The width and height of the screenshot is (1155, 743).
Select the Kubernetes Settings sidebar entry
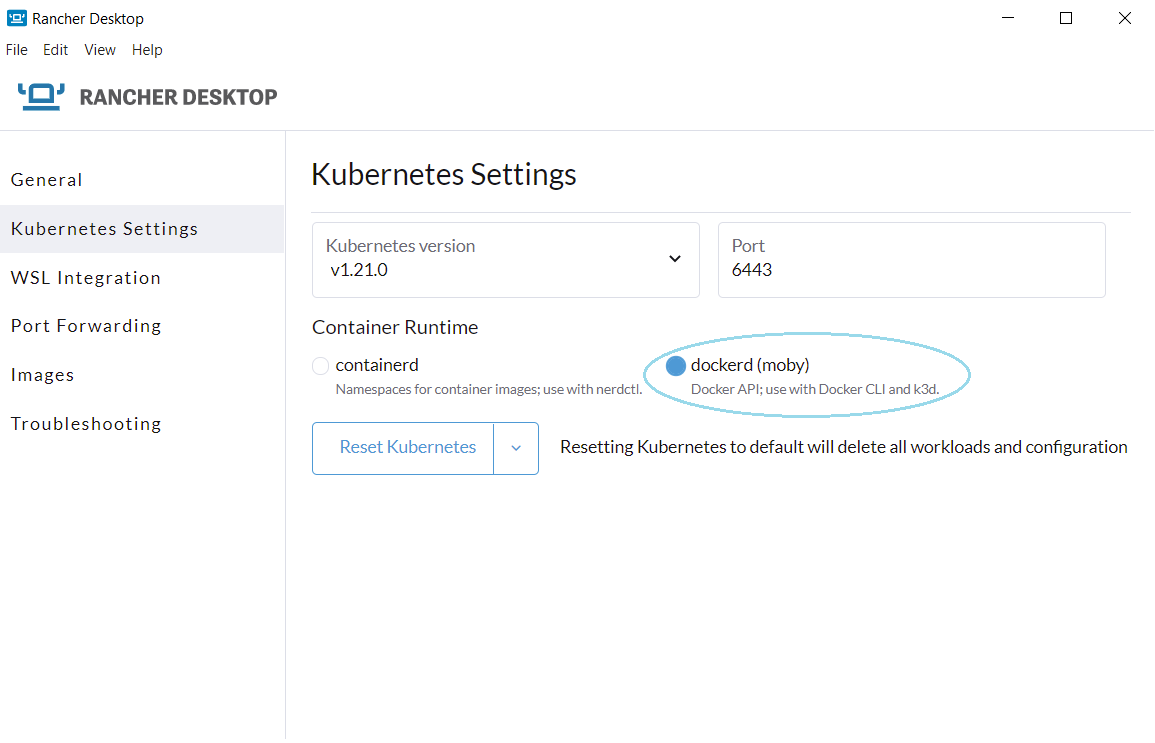point(104,228)
